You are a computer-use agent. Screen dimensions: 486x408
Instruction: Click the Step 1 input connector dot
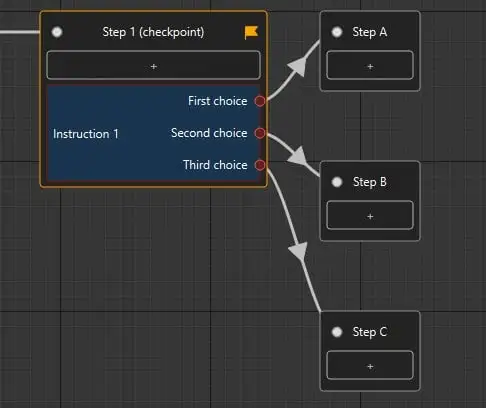57,32
